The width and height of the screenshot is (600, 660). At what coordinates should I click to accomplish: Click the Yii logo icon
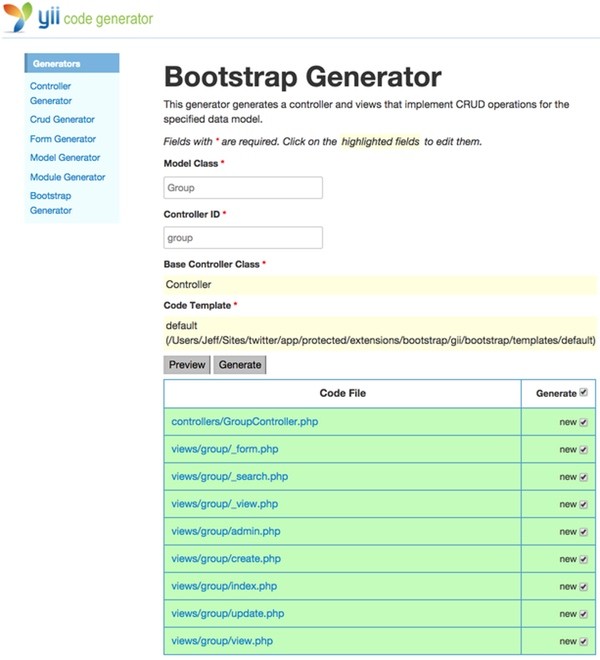(17, 17)
